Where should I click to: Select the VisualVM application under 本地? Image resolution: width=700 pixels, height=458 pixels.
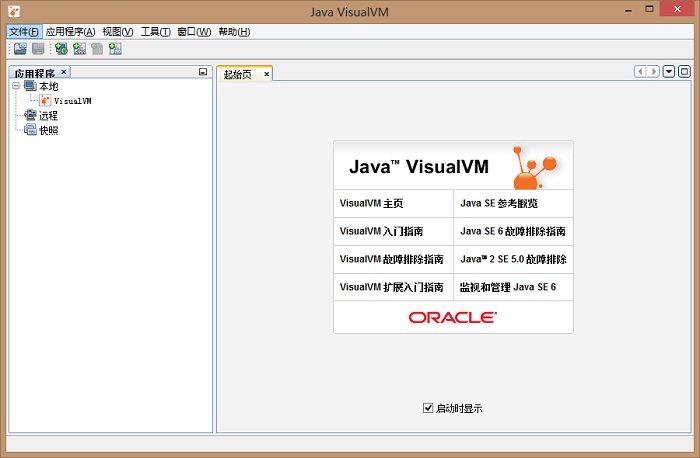[72, 101]
